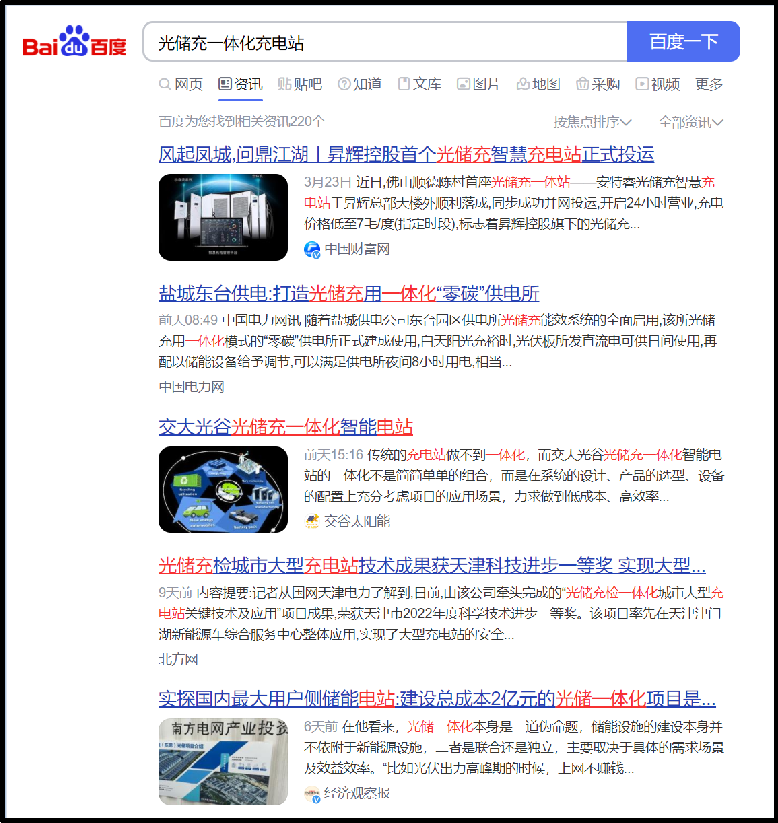
Task: Open the 按焦点排序 sort dropdown
Action: (592, 122)
